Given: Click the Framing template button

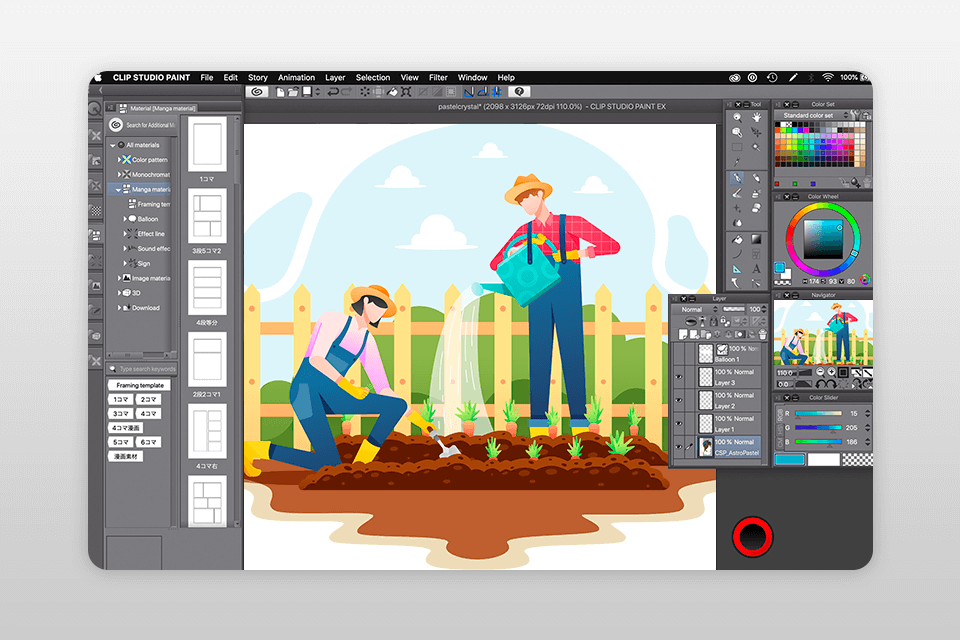Looking at the screenshot, I should tap(140, 385).
